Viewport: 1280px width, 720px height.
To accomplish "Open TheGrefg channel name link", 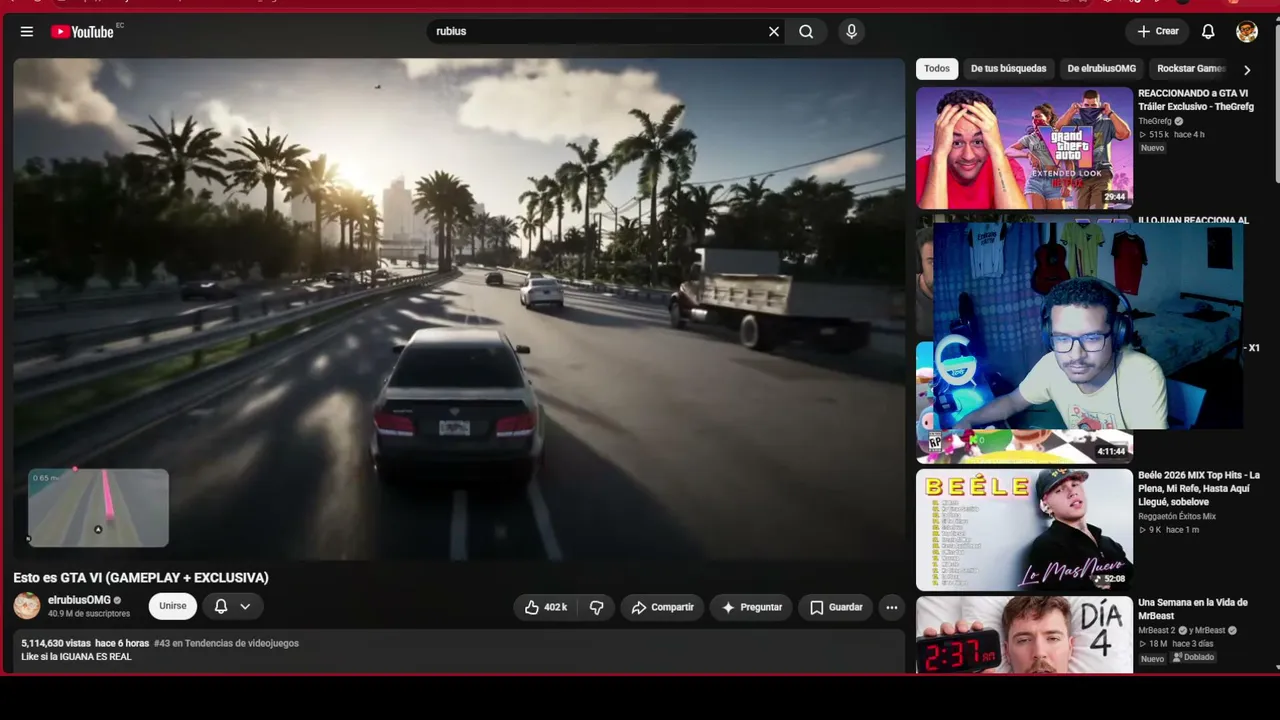I will pyautogui.click(x=1155, y=121).
